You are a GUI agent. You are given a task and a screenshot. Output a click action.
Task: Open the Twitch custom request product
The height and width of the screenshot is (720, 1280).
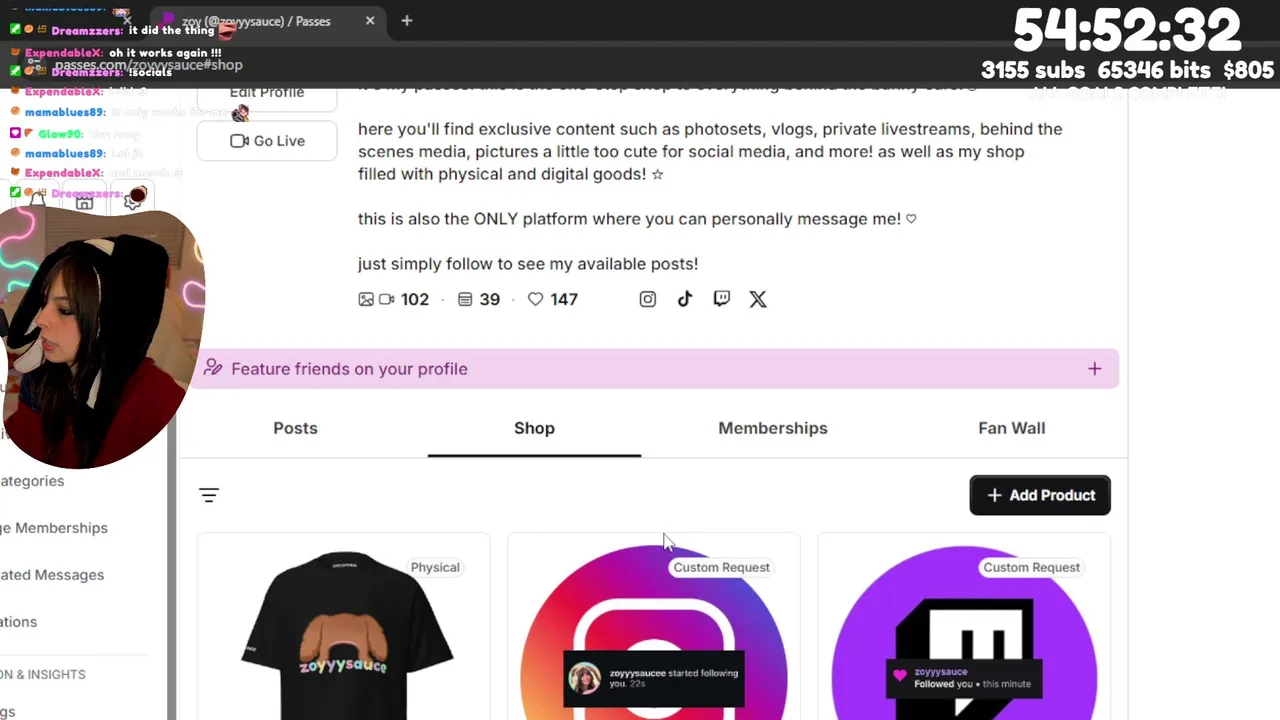point(964,630)
